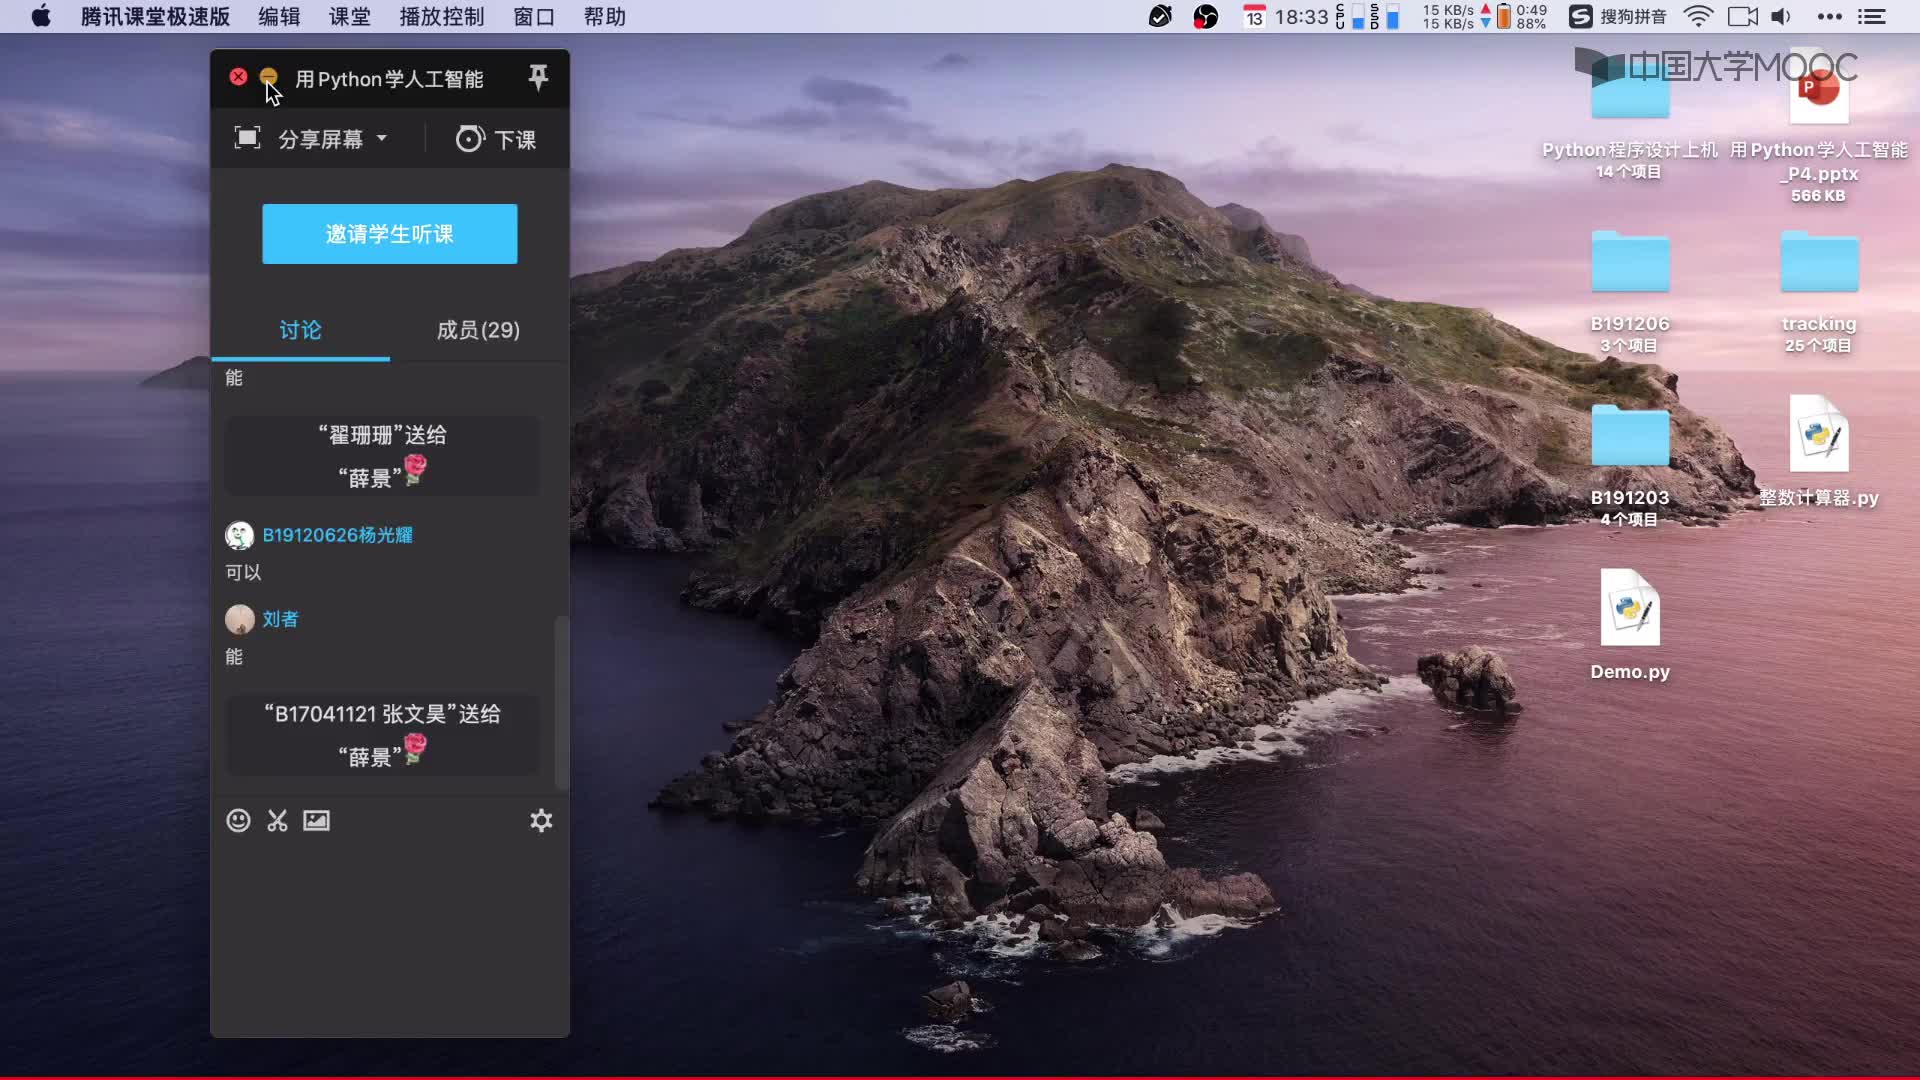Click the scissors screenshot tool
The image size is (1920, 1080).
click(277, 821)
